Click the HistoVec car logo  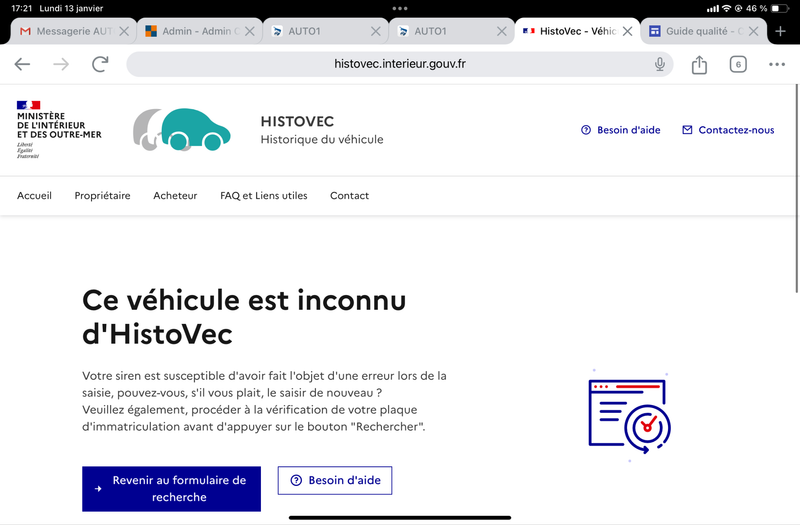(182, 130)
